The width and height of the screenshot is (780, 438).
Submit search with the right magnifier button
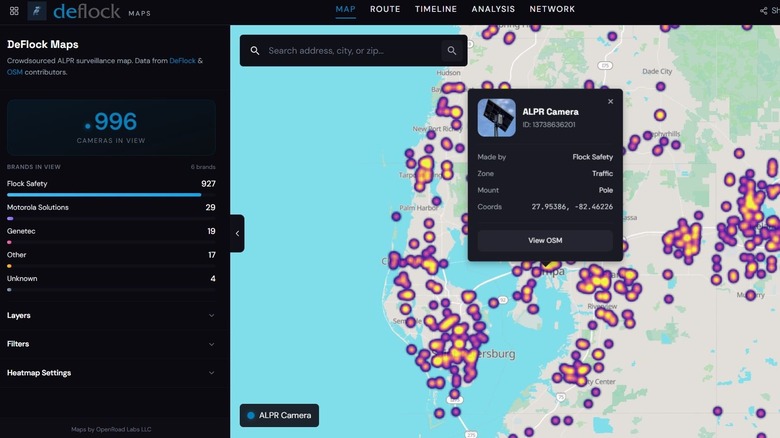click(x=452, y=50)
